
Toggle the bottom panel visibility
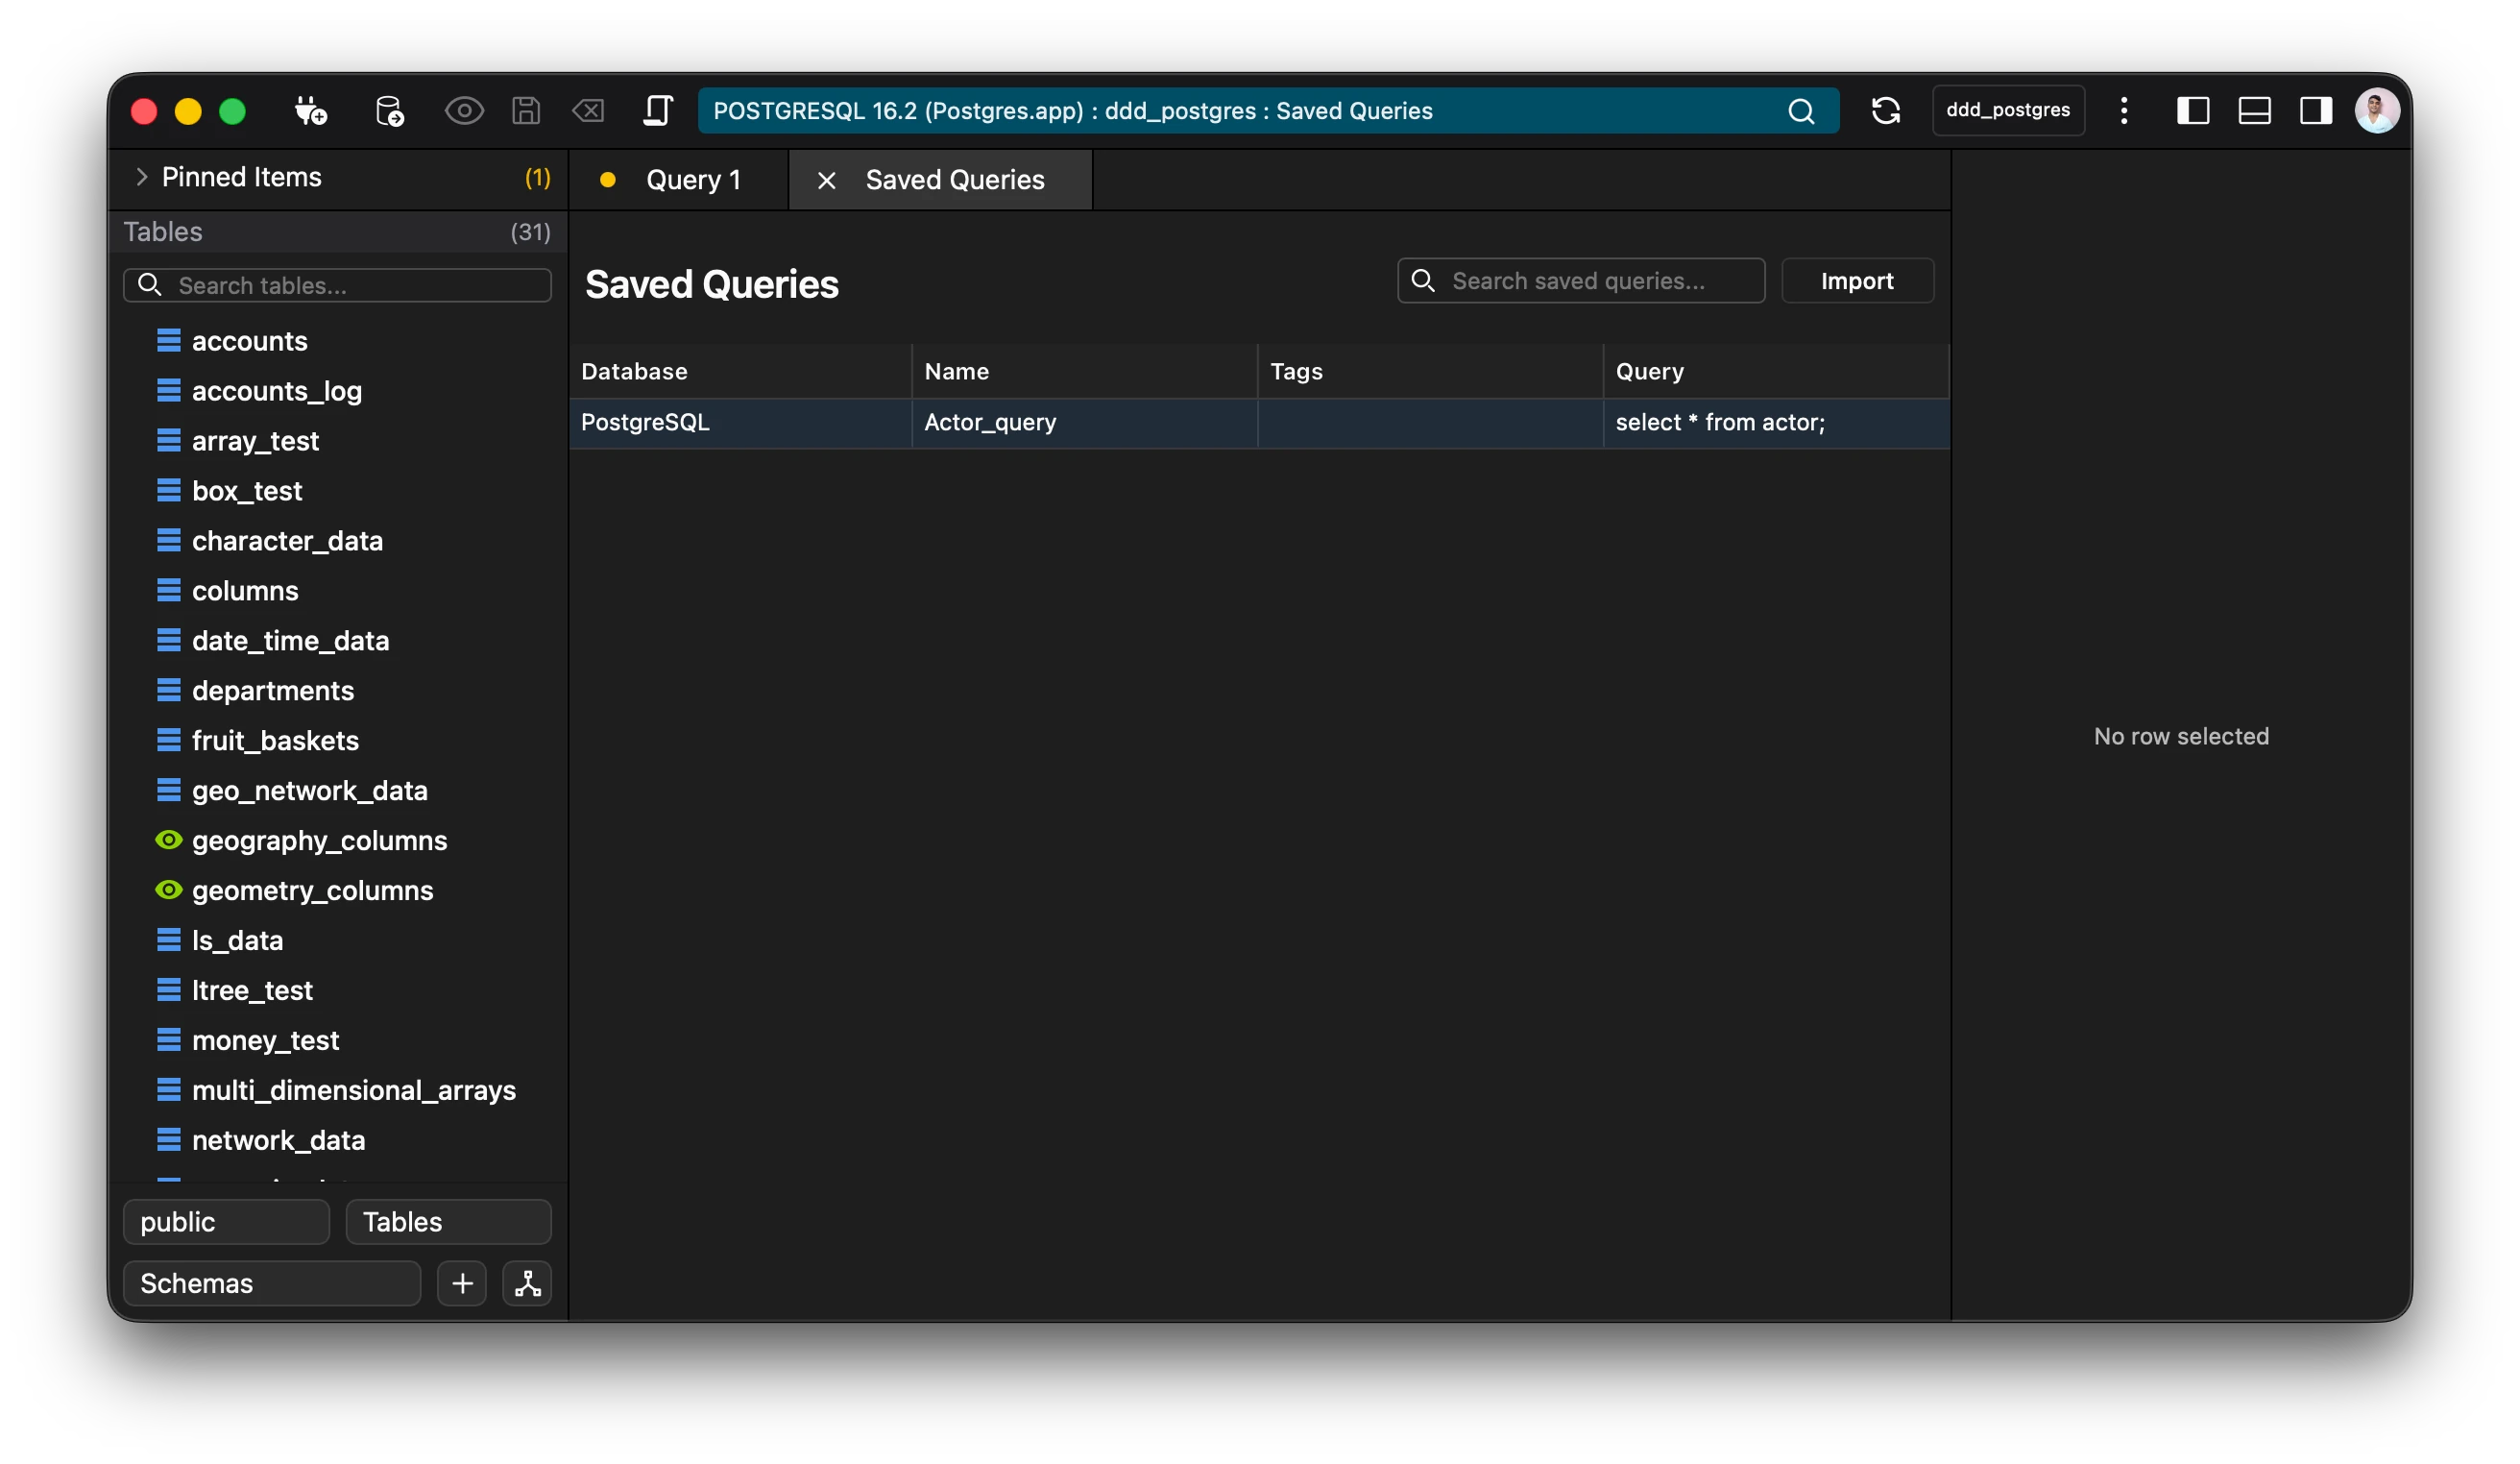coord(2254,111)
